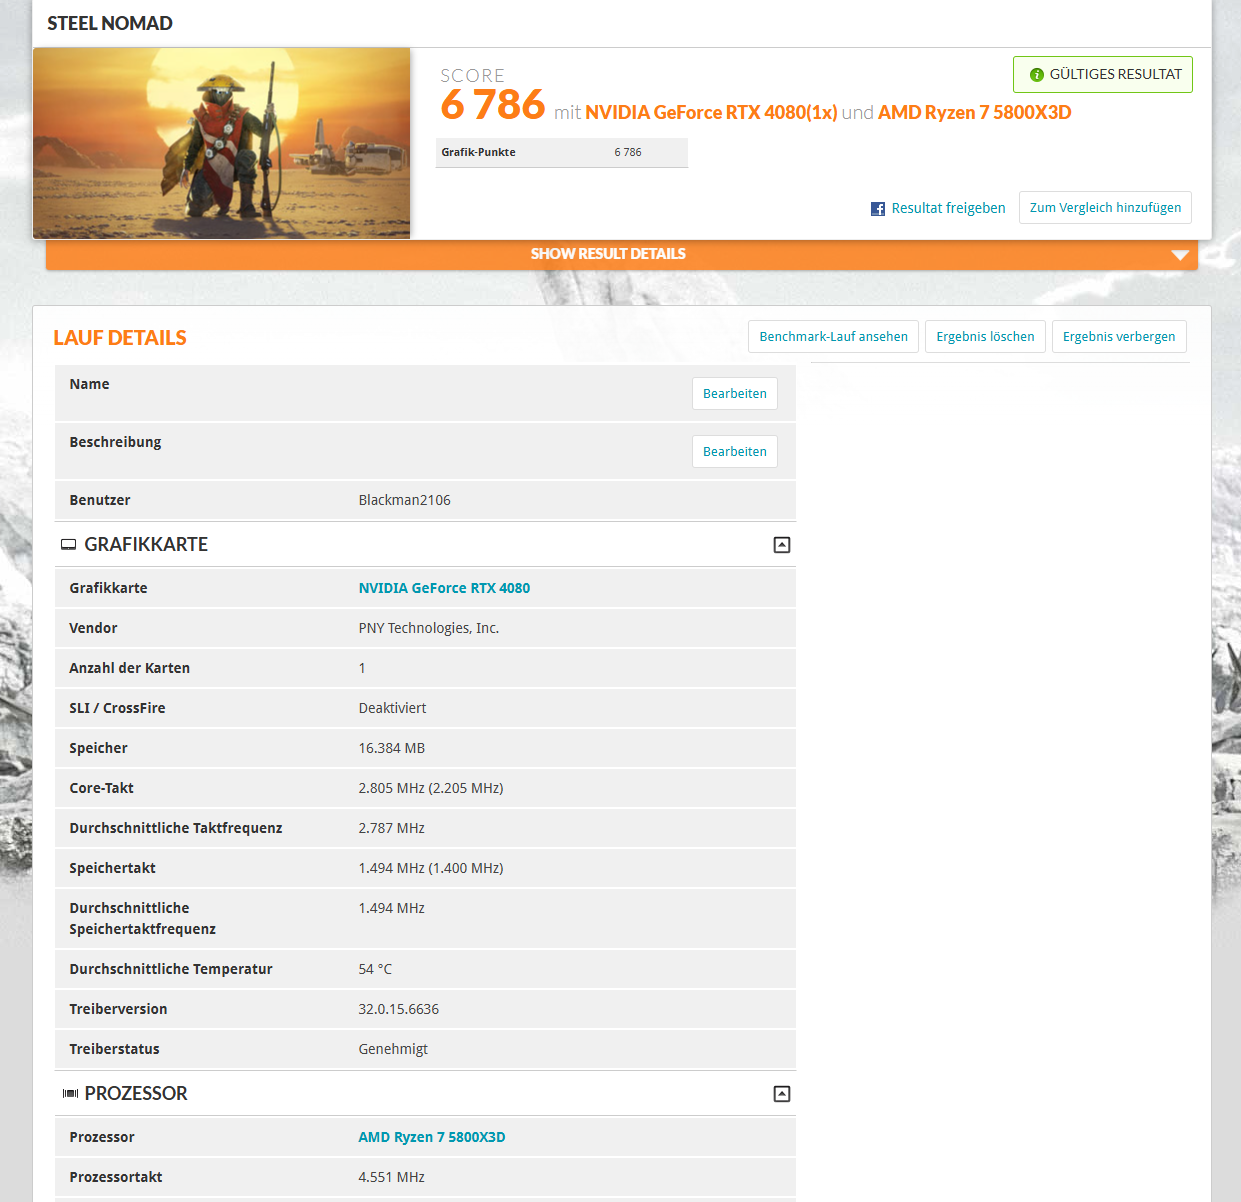Click vendor PNY Technologies, Inc.
The image size is (1241, 1202).
pyautogui.click(x=429, y=628)
